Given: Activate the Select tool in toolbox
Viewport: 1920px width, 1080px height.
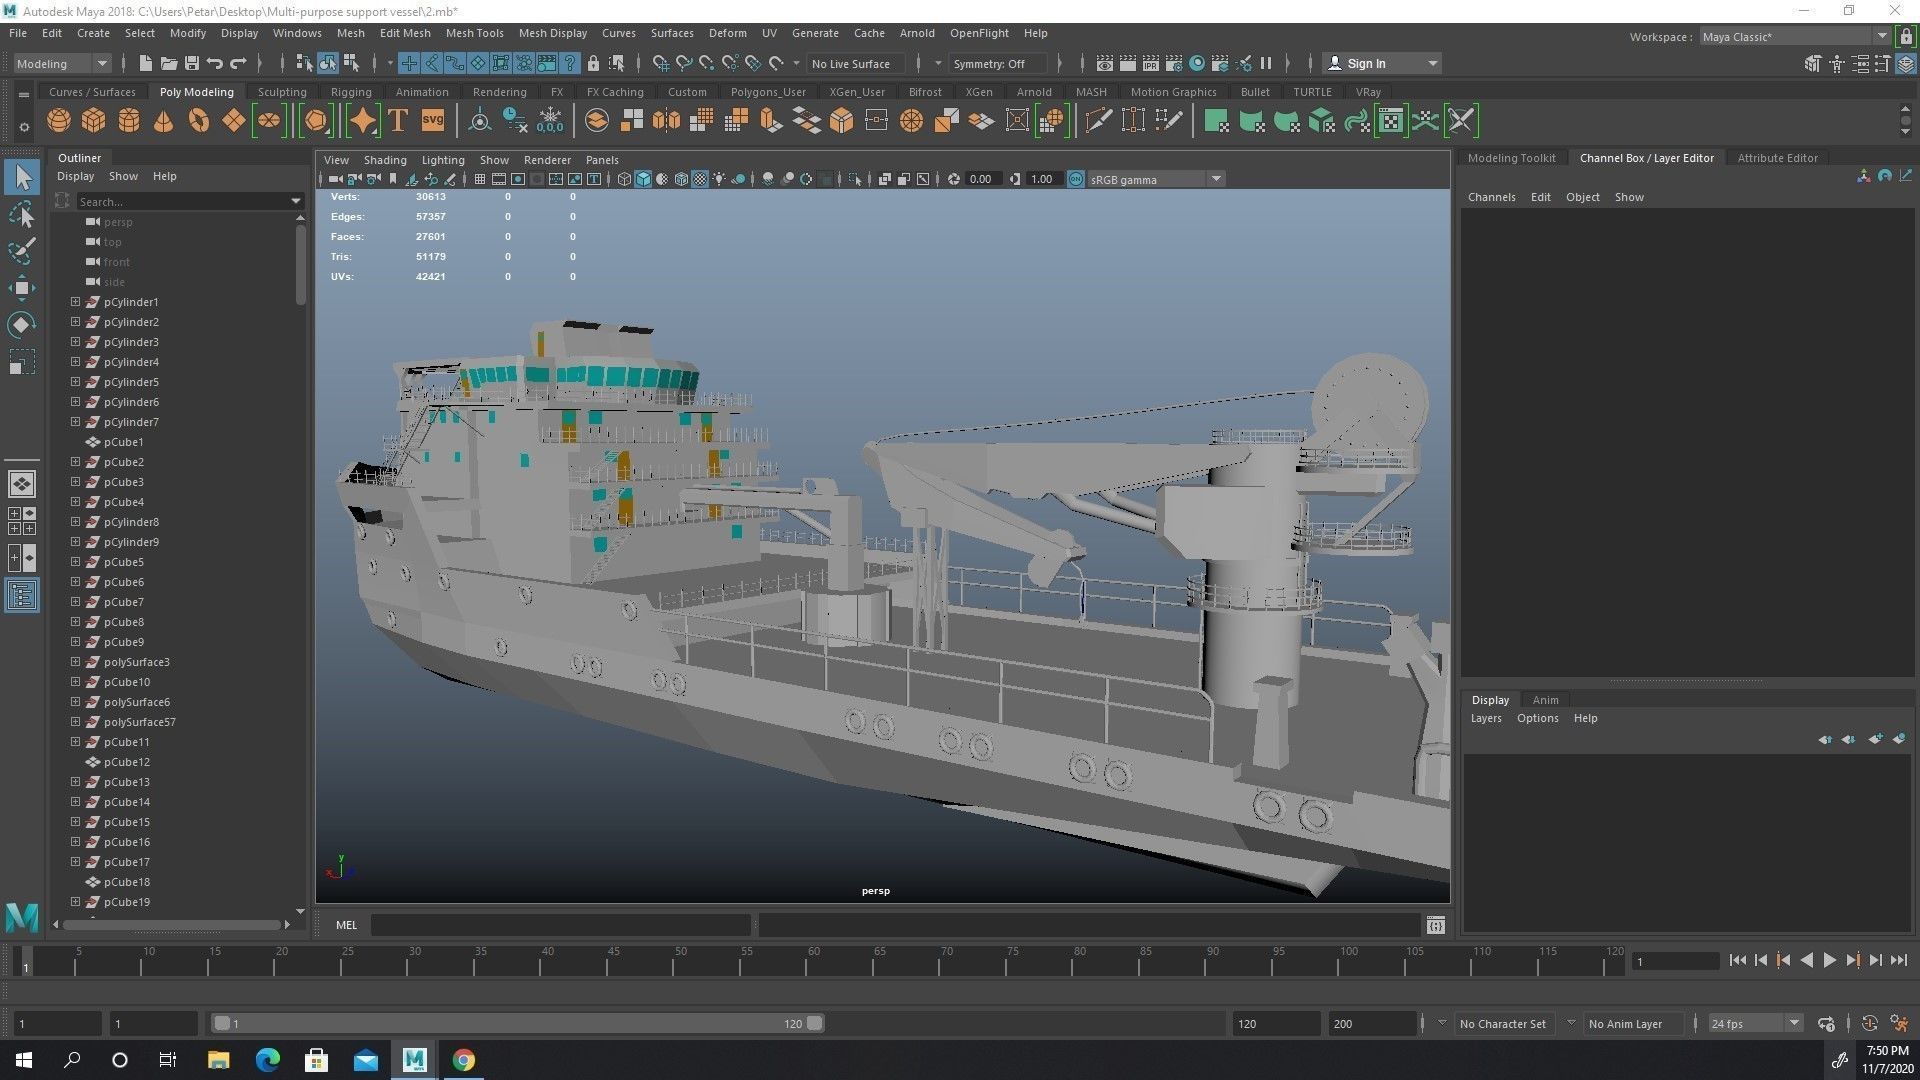Looking at the screenshot, I should [22, 178].
